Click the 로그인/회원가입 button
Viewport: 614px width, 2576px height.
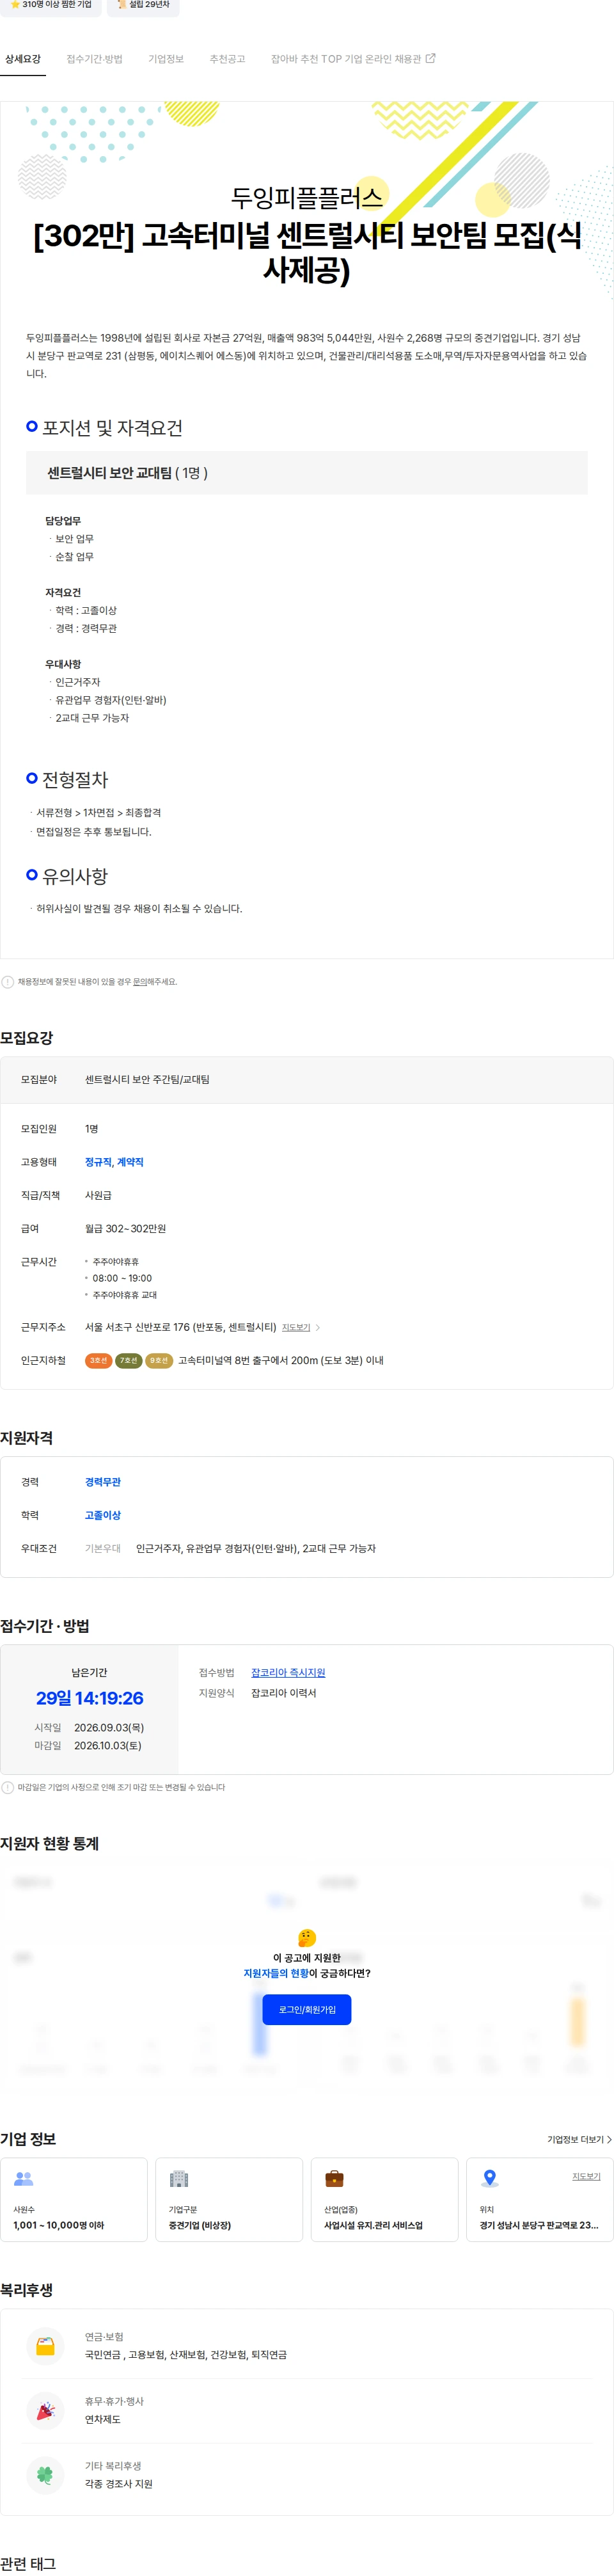pos(307,2009)
